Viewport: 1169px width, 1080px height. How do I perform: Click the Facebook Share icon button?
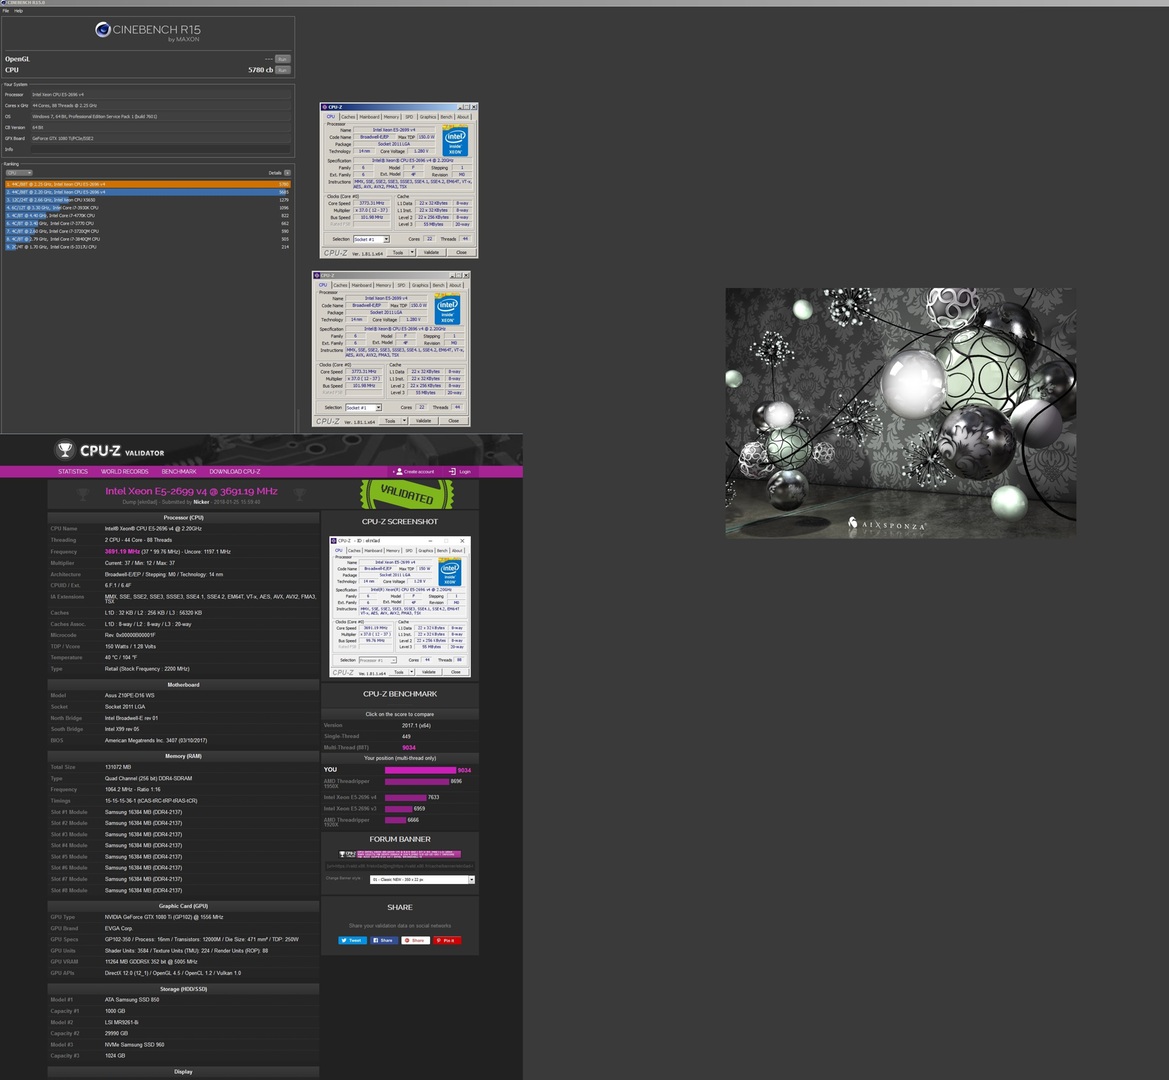(384, 941)
